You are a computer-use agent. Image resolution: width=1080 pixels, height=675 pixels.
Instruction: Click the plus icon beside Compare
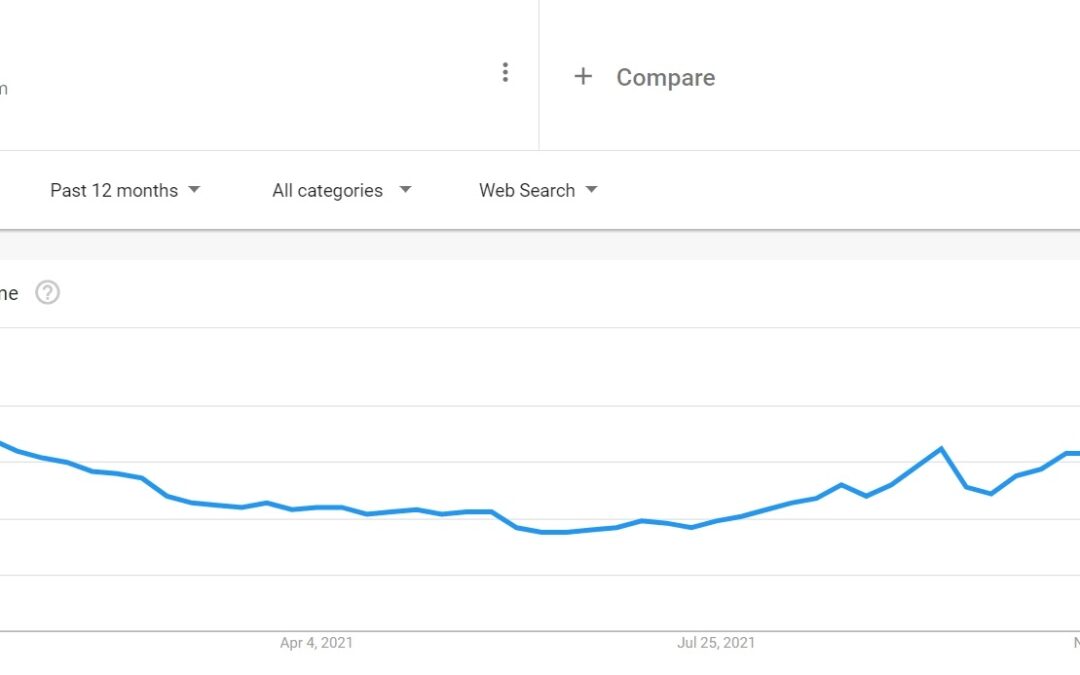(583, 76)
